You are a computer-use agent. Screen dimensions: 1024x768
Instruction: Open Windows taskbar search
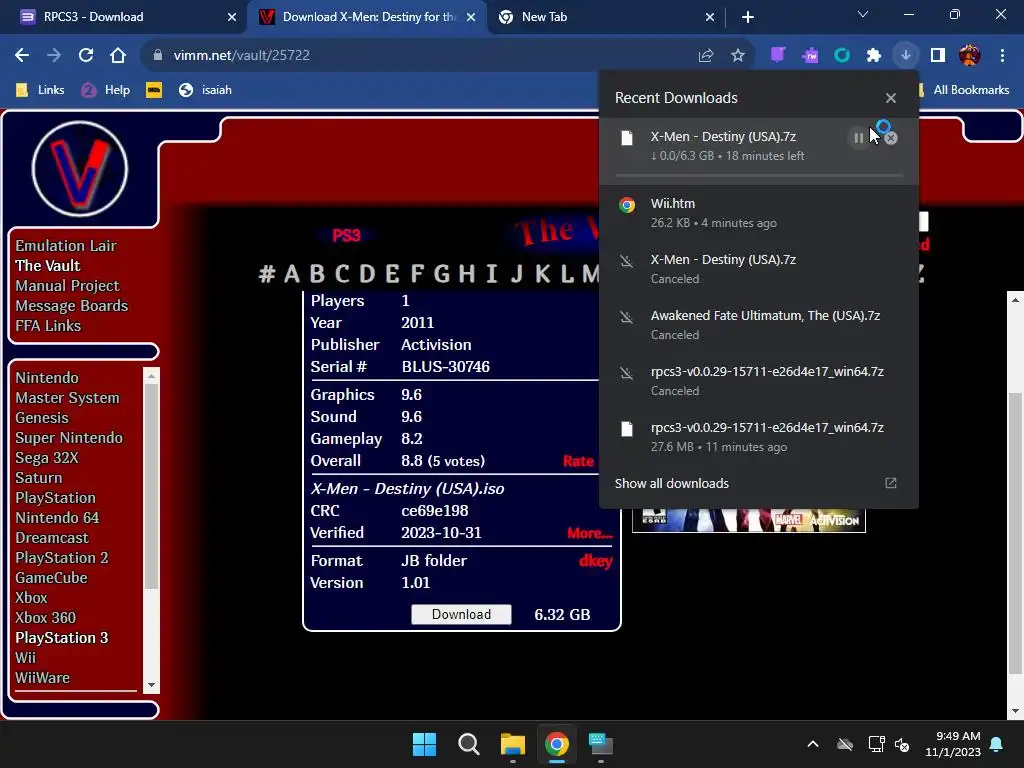(x=469, y=744)
